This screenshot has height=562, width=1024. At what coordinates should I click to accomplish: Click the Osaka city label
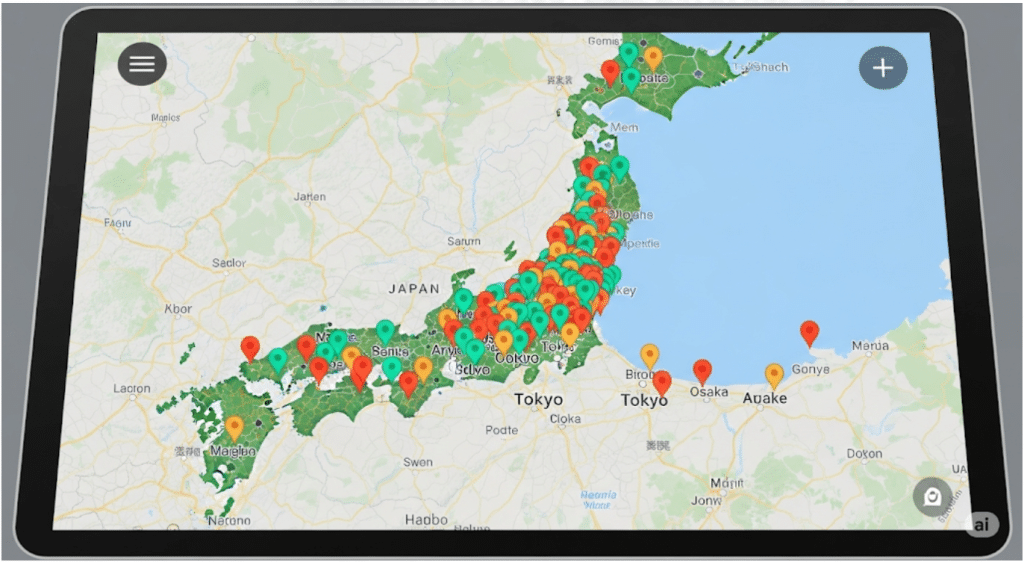tap(709, 392)
